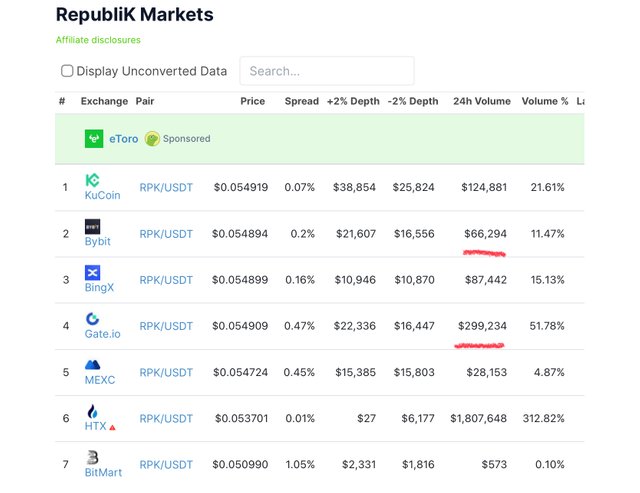
Task: Click the -2% depth value $6,177
Action: pyautogui.click(x=418, y=418)
